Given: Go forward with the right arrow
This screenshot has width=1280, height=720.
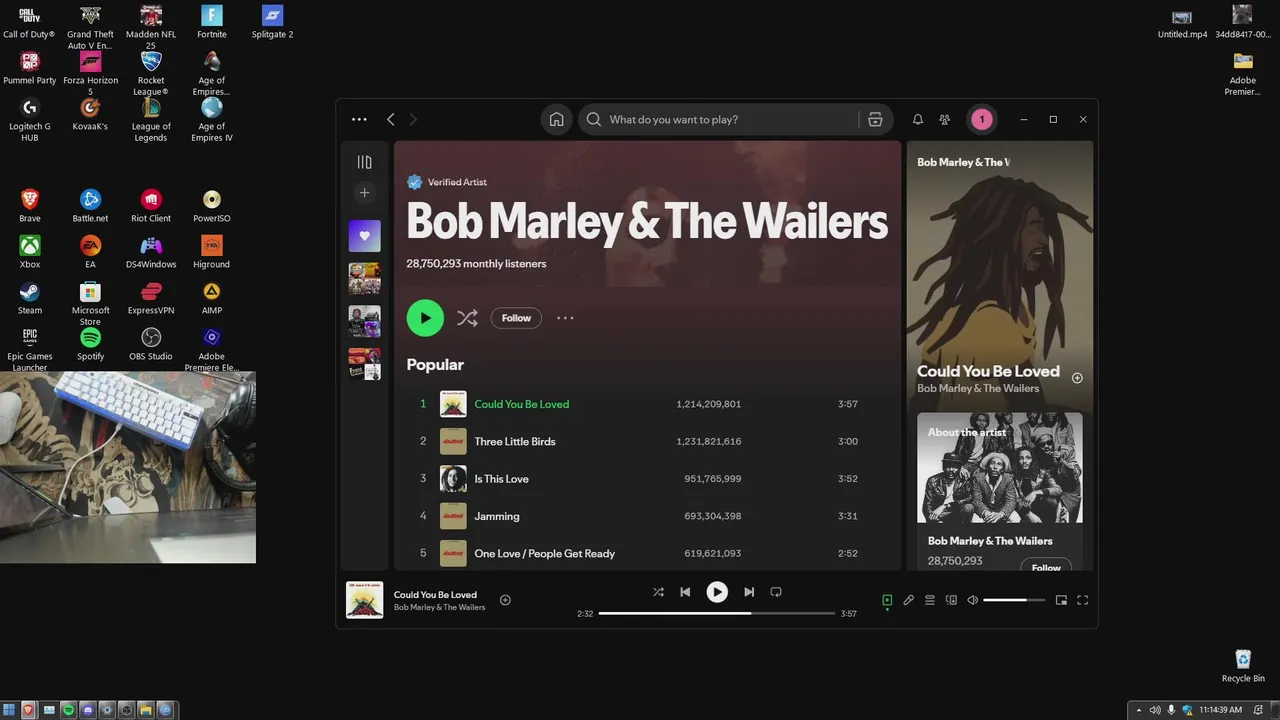Looking at the screenshot, I should click(x=413, y=120).
